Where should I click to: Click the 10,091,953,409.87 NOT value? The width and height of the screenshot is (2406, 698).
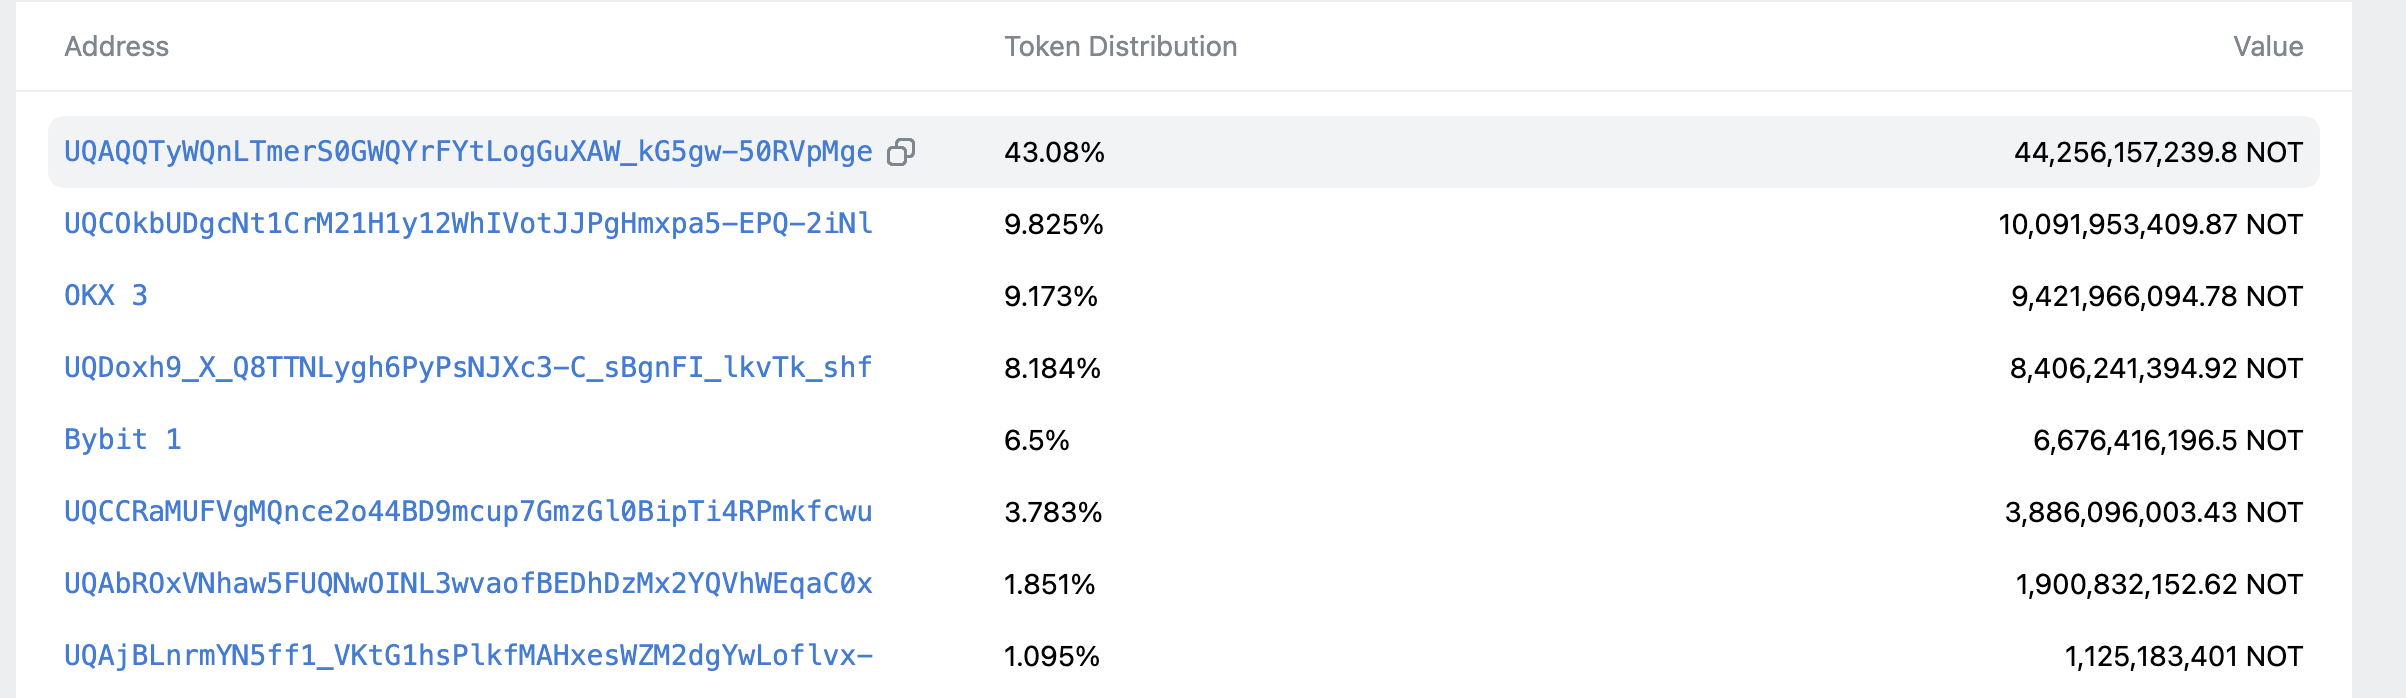[x=2150, y=224]
